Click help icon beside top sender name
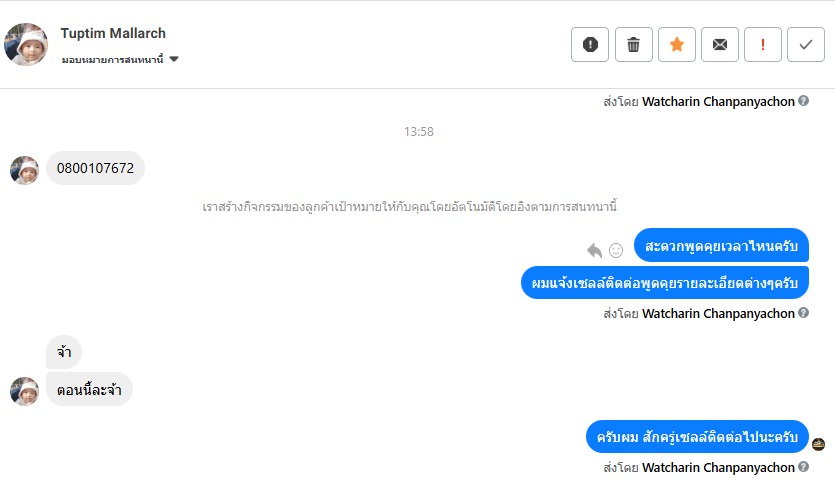Viewport: 835px width, 501px height. [804, 101]
